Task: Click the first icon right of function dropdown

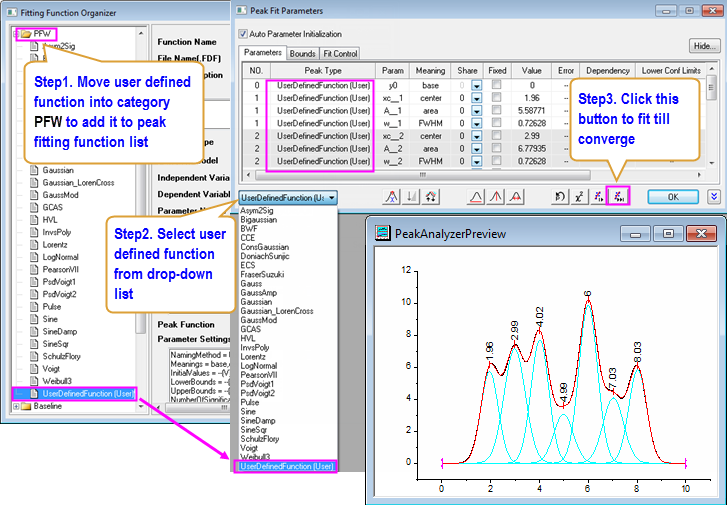Action: pyautogui.click(x=393, y=198)
